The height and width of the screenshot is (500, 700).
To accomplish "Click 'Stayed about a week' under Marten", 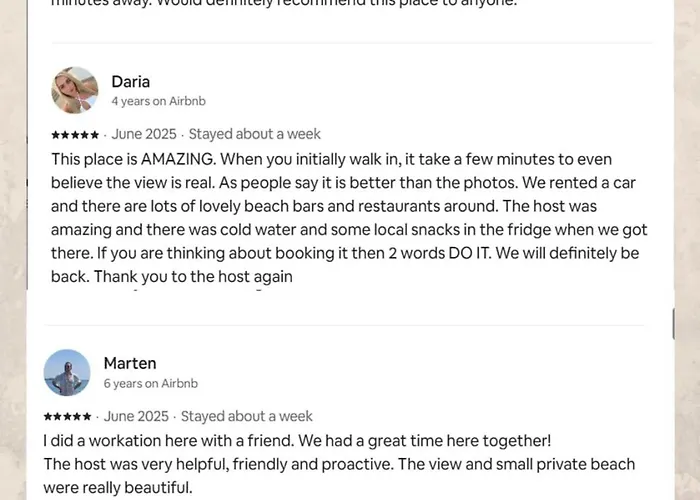I will pyautogui.click(x=247, y=416).
